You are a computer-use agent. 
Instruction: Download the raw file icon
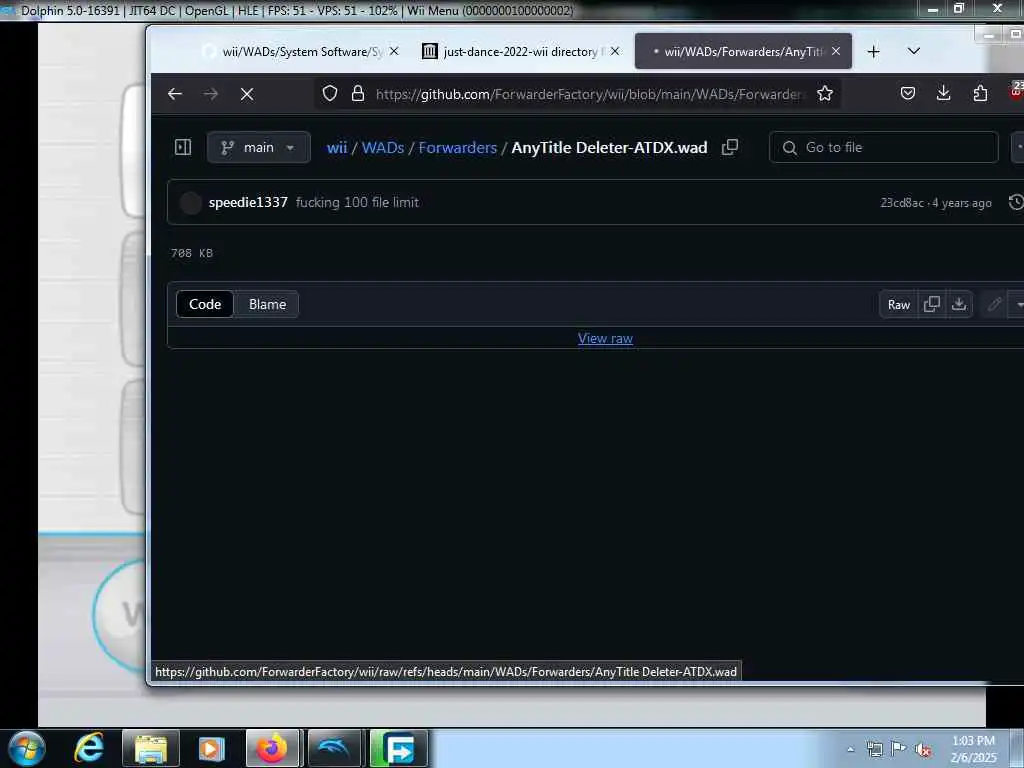click(x=959, y=304)
